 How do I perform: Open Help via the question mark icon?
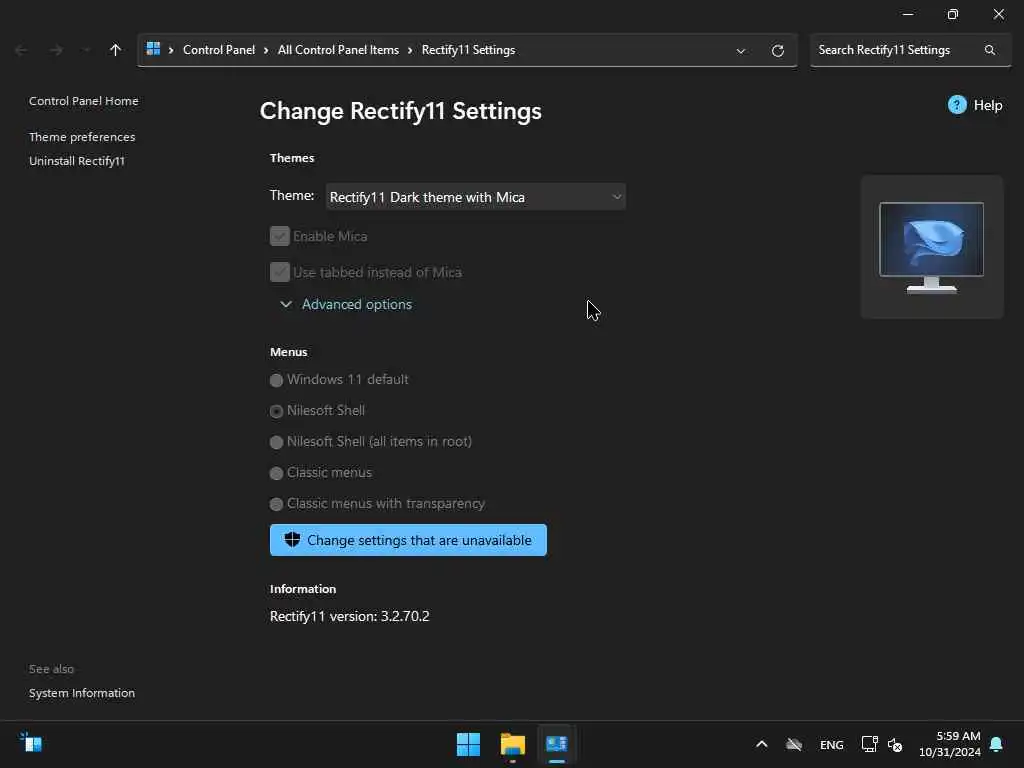point(957,104)
